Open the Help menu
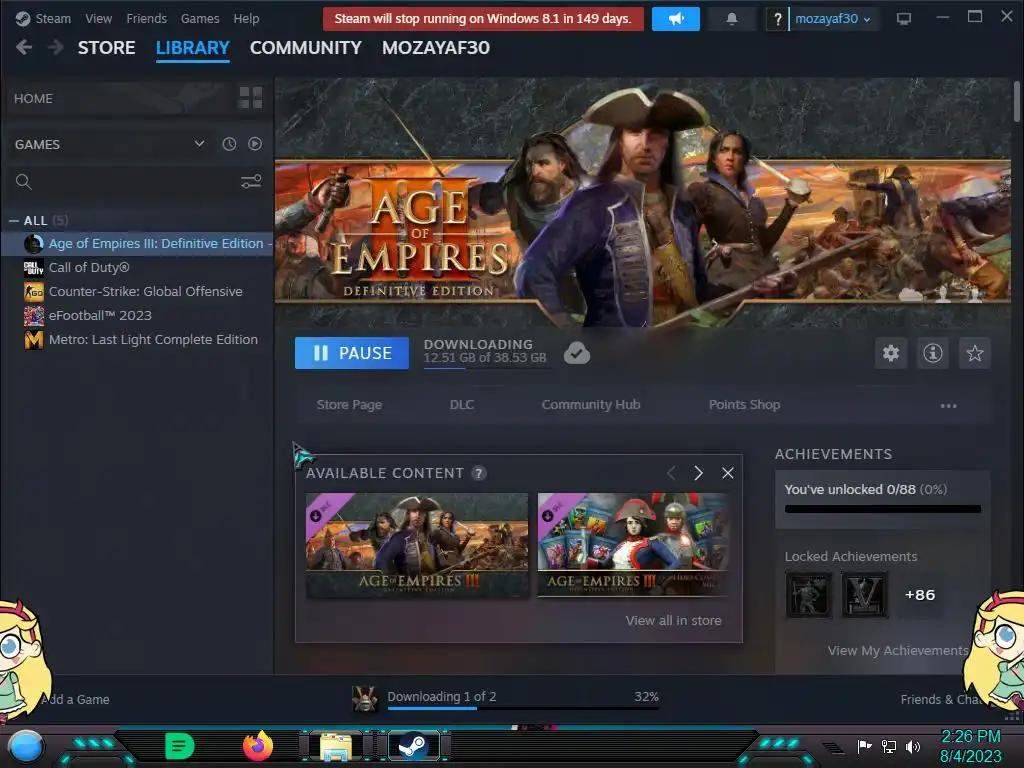This screenshot has height=768, width=1024. coord(246,19)
